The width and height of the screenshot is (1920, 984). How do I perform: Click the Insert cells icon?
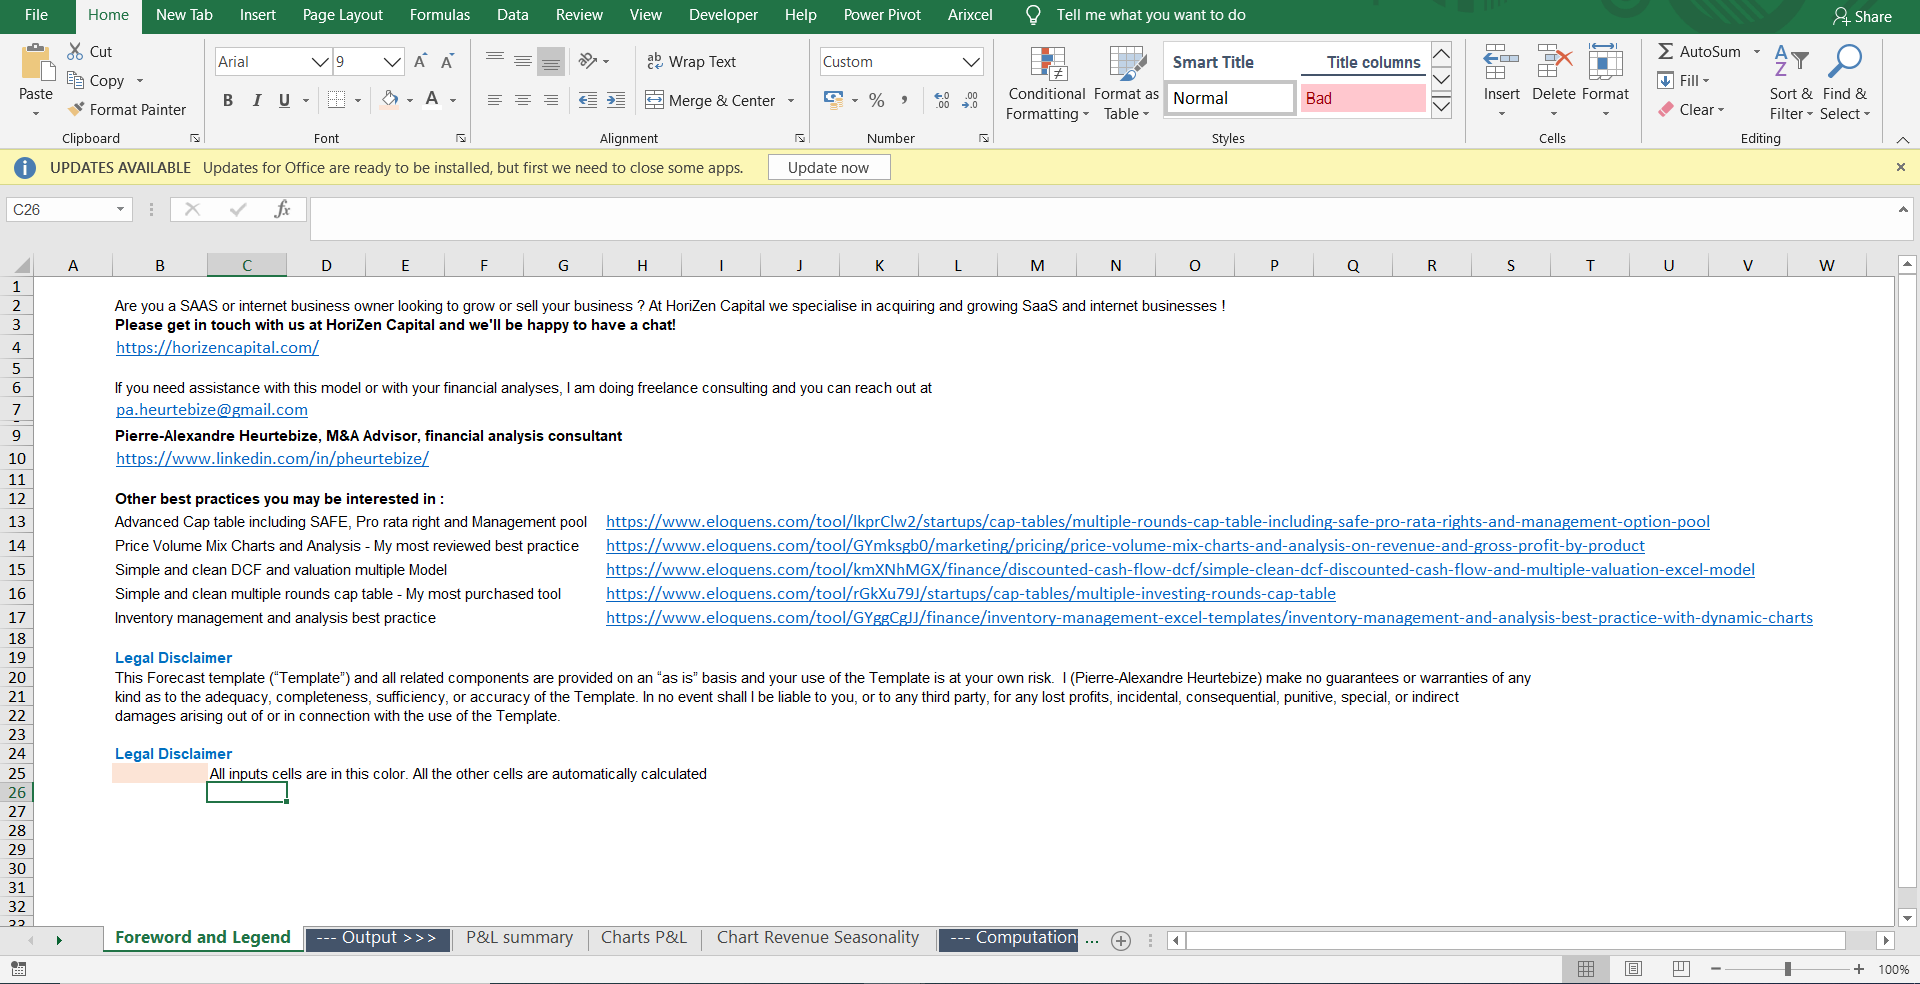[x=1501, y=62]
